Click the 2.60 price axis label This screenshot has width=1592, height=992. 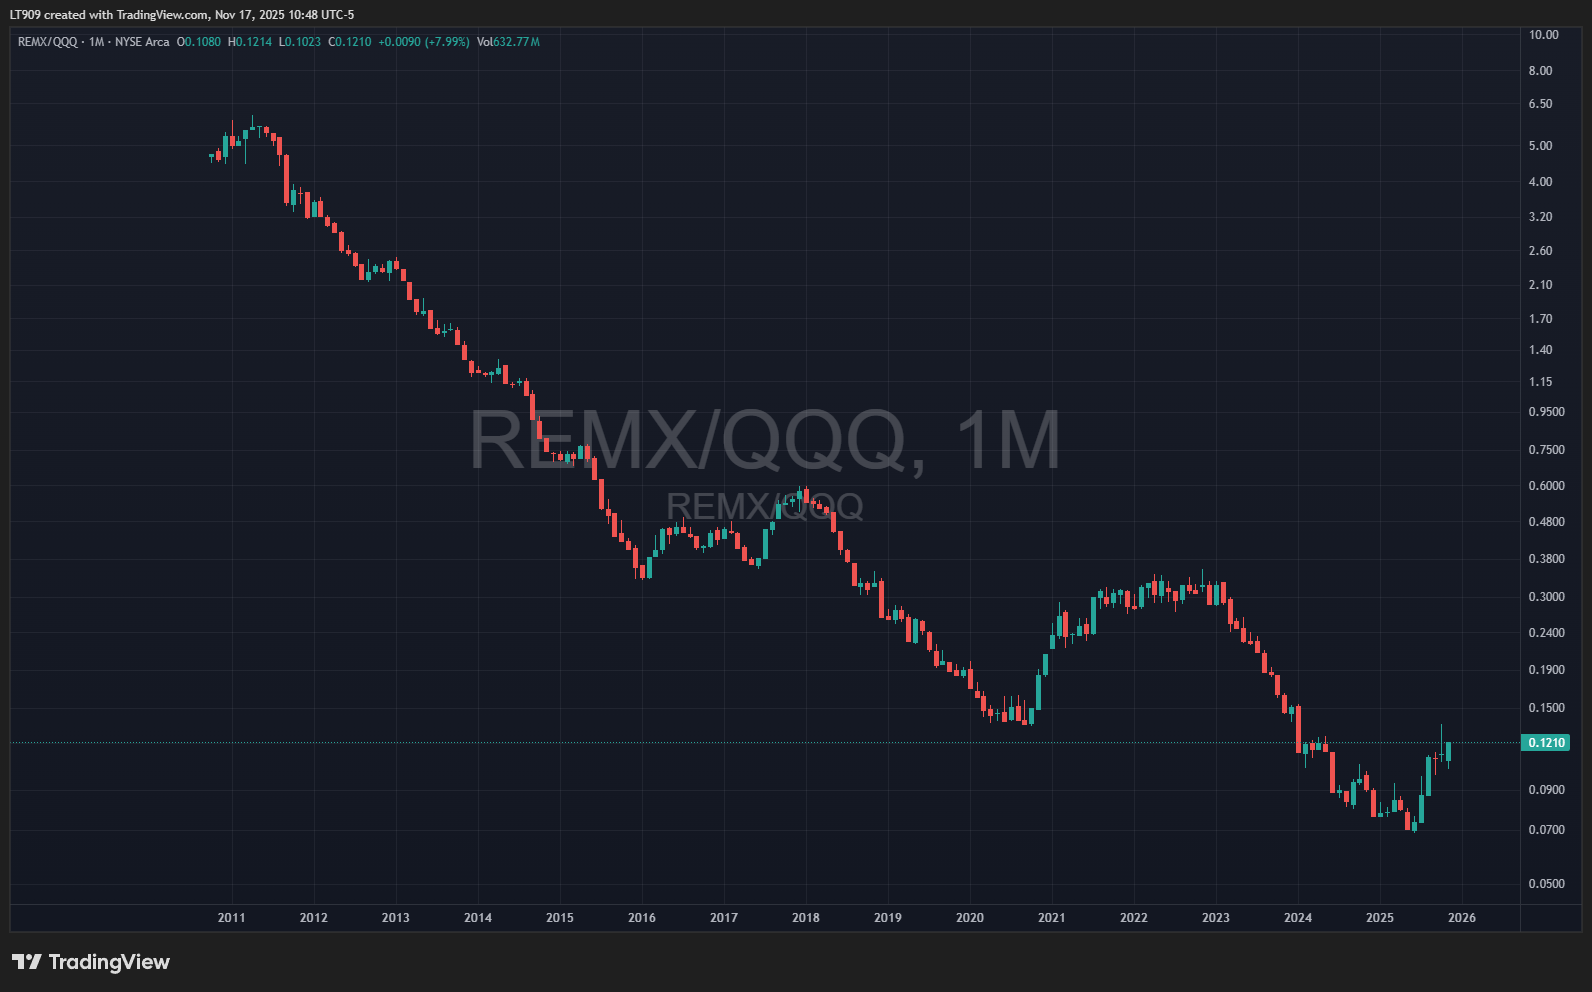point(1541,251)
